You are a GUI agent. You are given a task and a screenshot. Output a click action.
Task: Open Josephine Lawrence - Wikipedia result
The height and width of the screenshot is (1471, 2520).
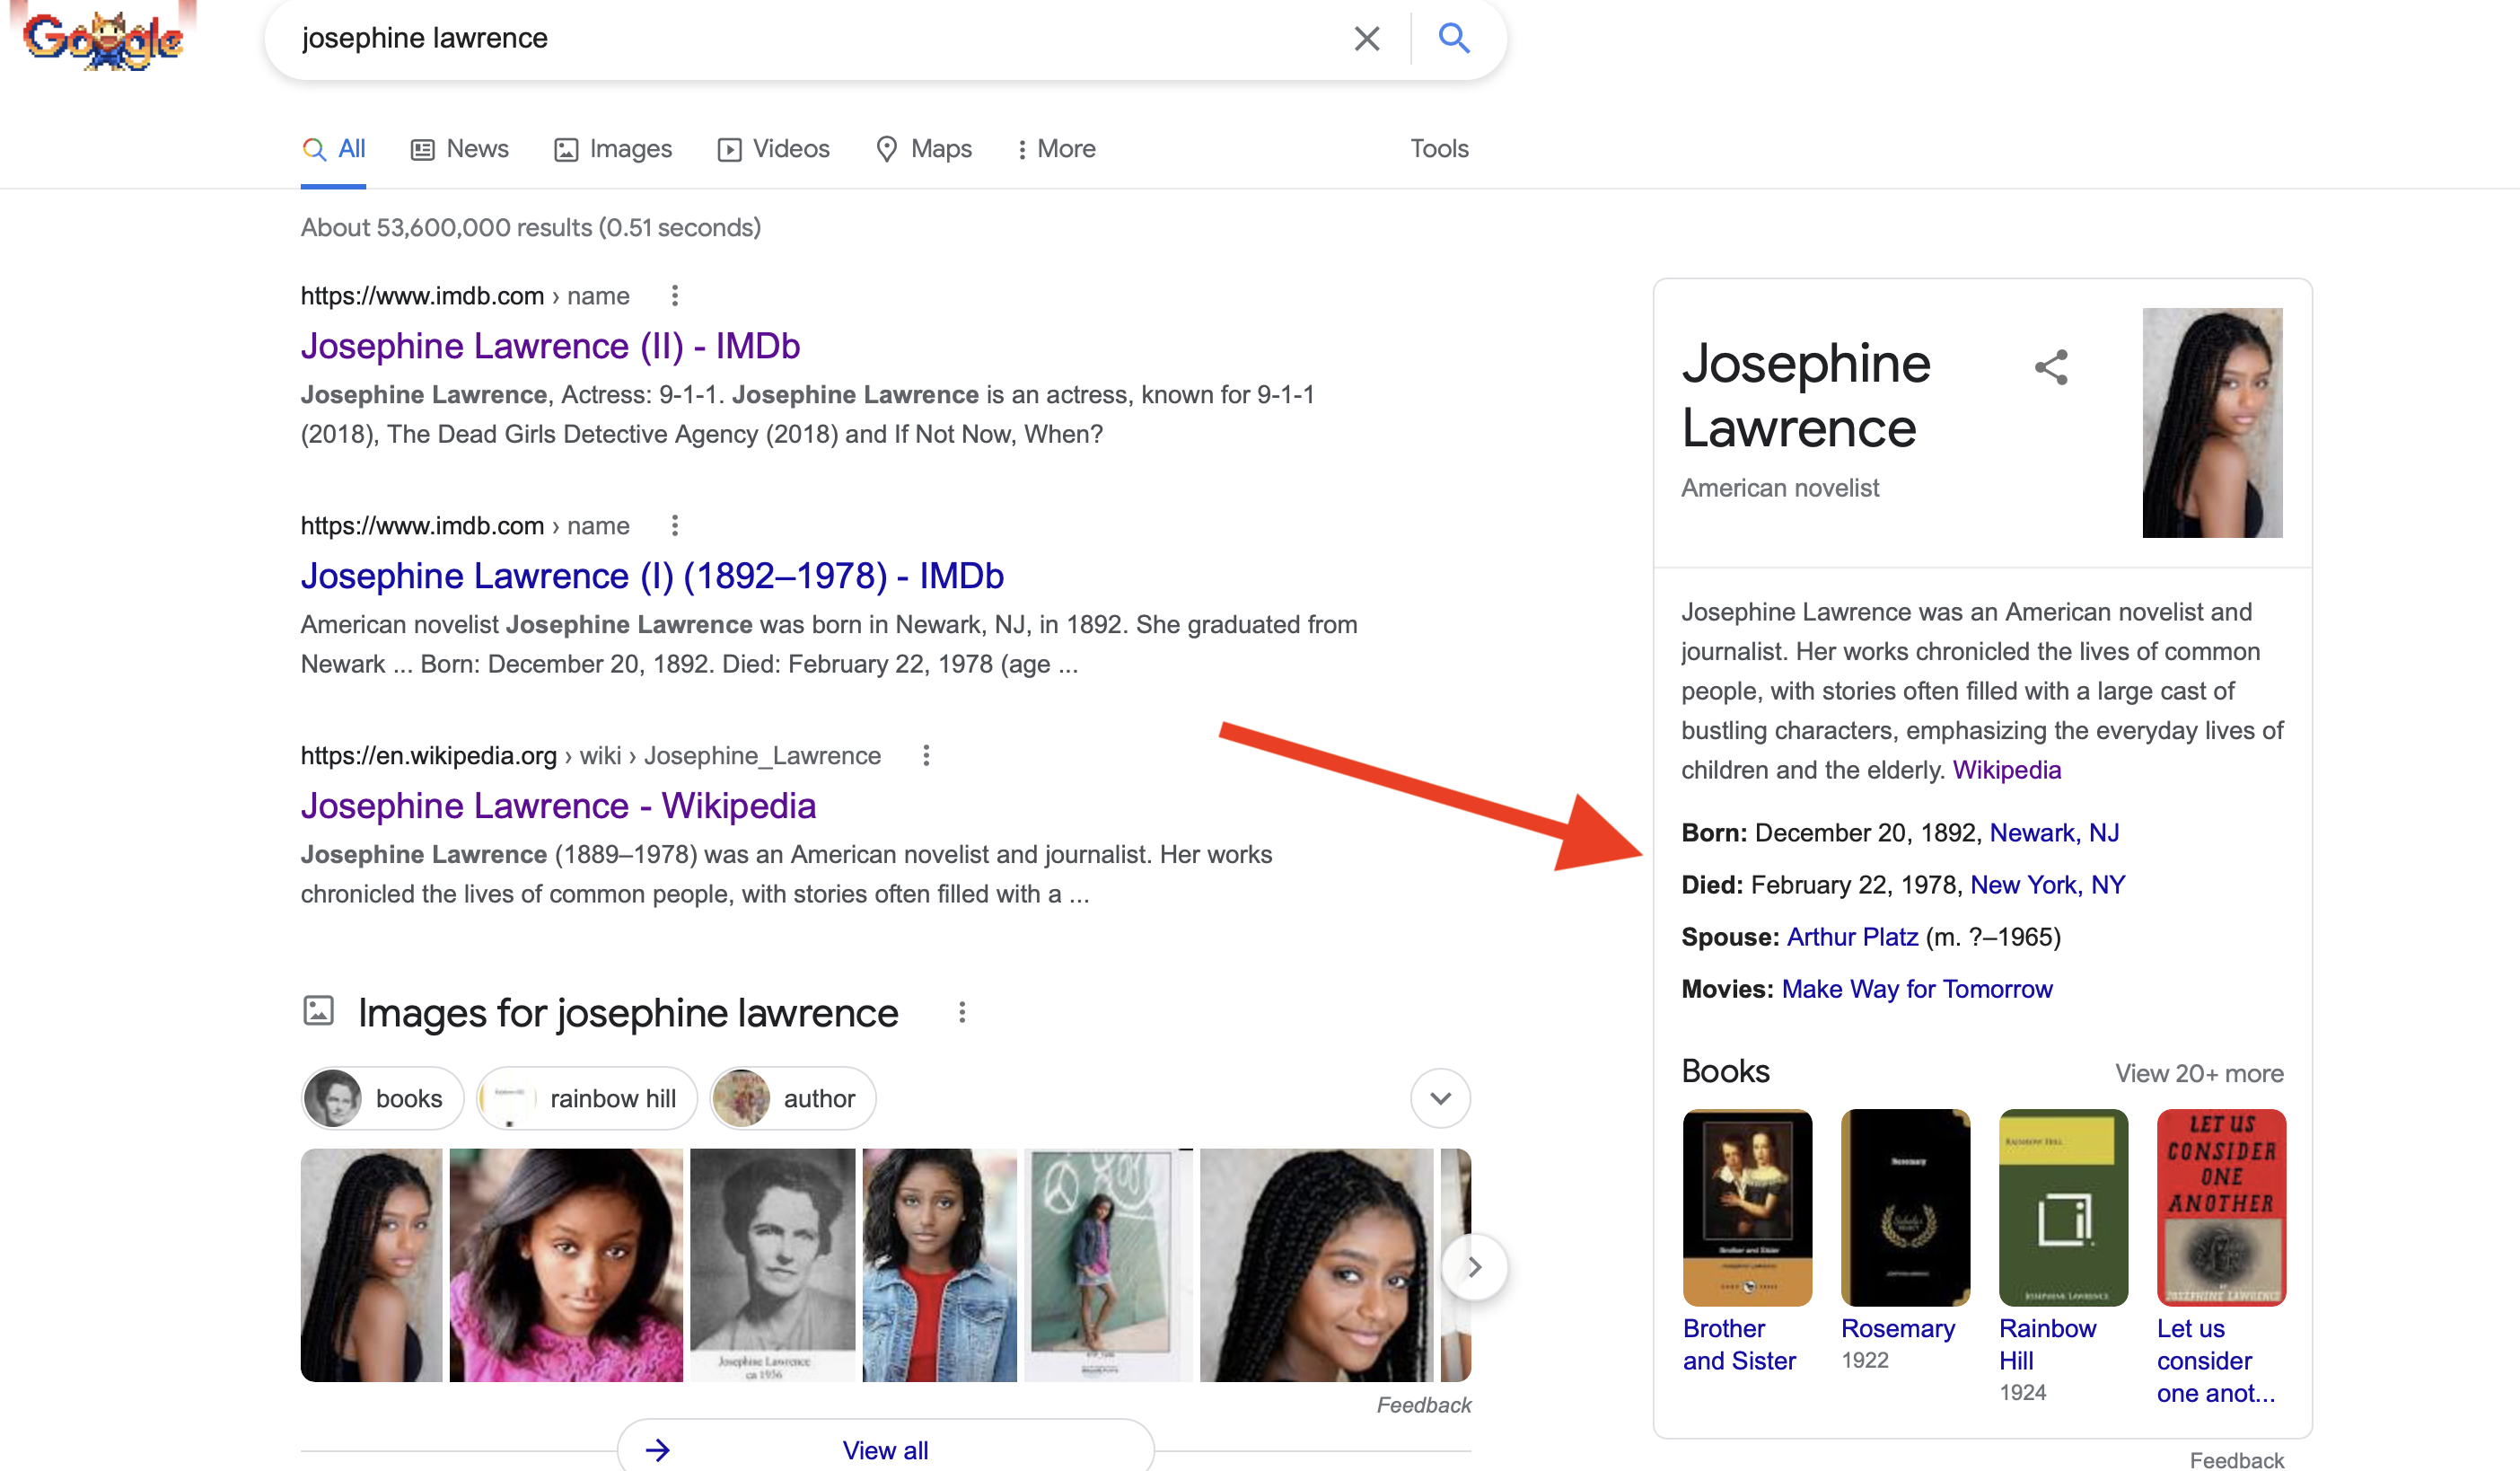[558, 806]
